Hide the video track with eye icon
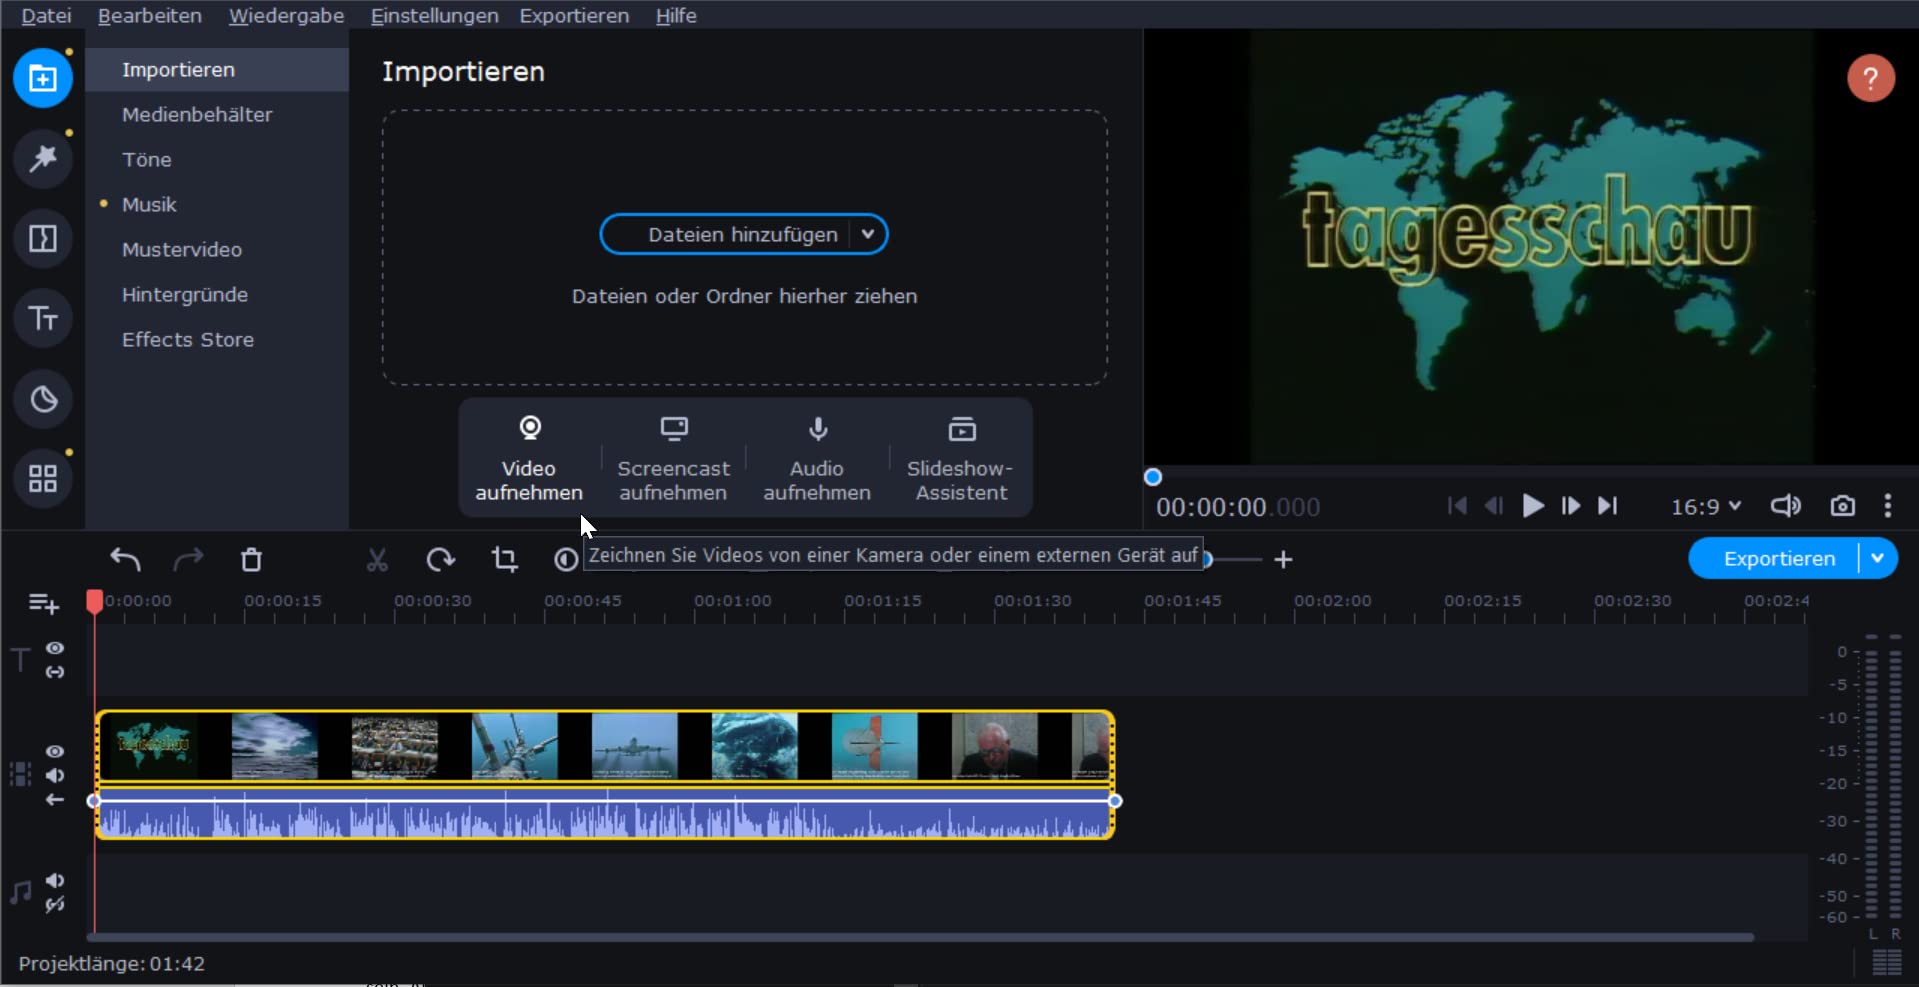The image size is (1919, 987). click(55, 751)
